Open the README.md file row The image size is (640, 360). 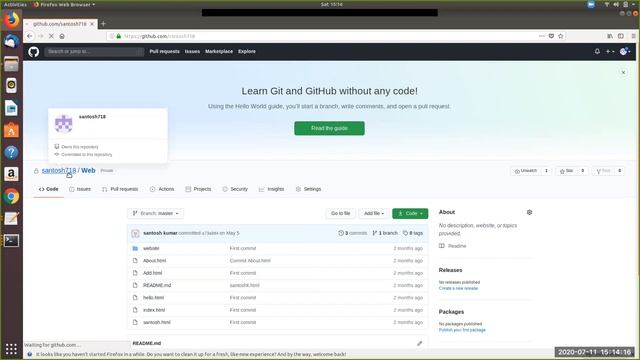(278, 285)
